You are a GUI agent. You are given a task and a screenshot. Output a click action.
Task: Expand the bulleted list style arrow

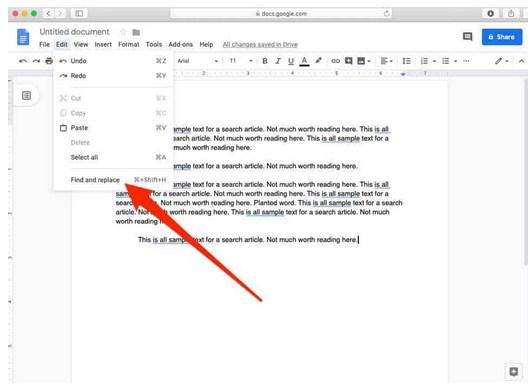(455, 61)
